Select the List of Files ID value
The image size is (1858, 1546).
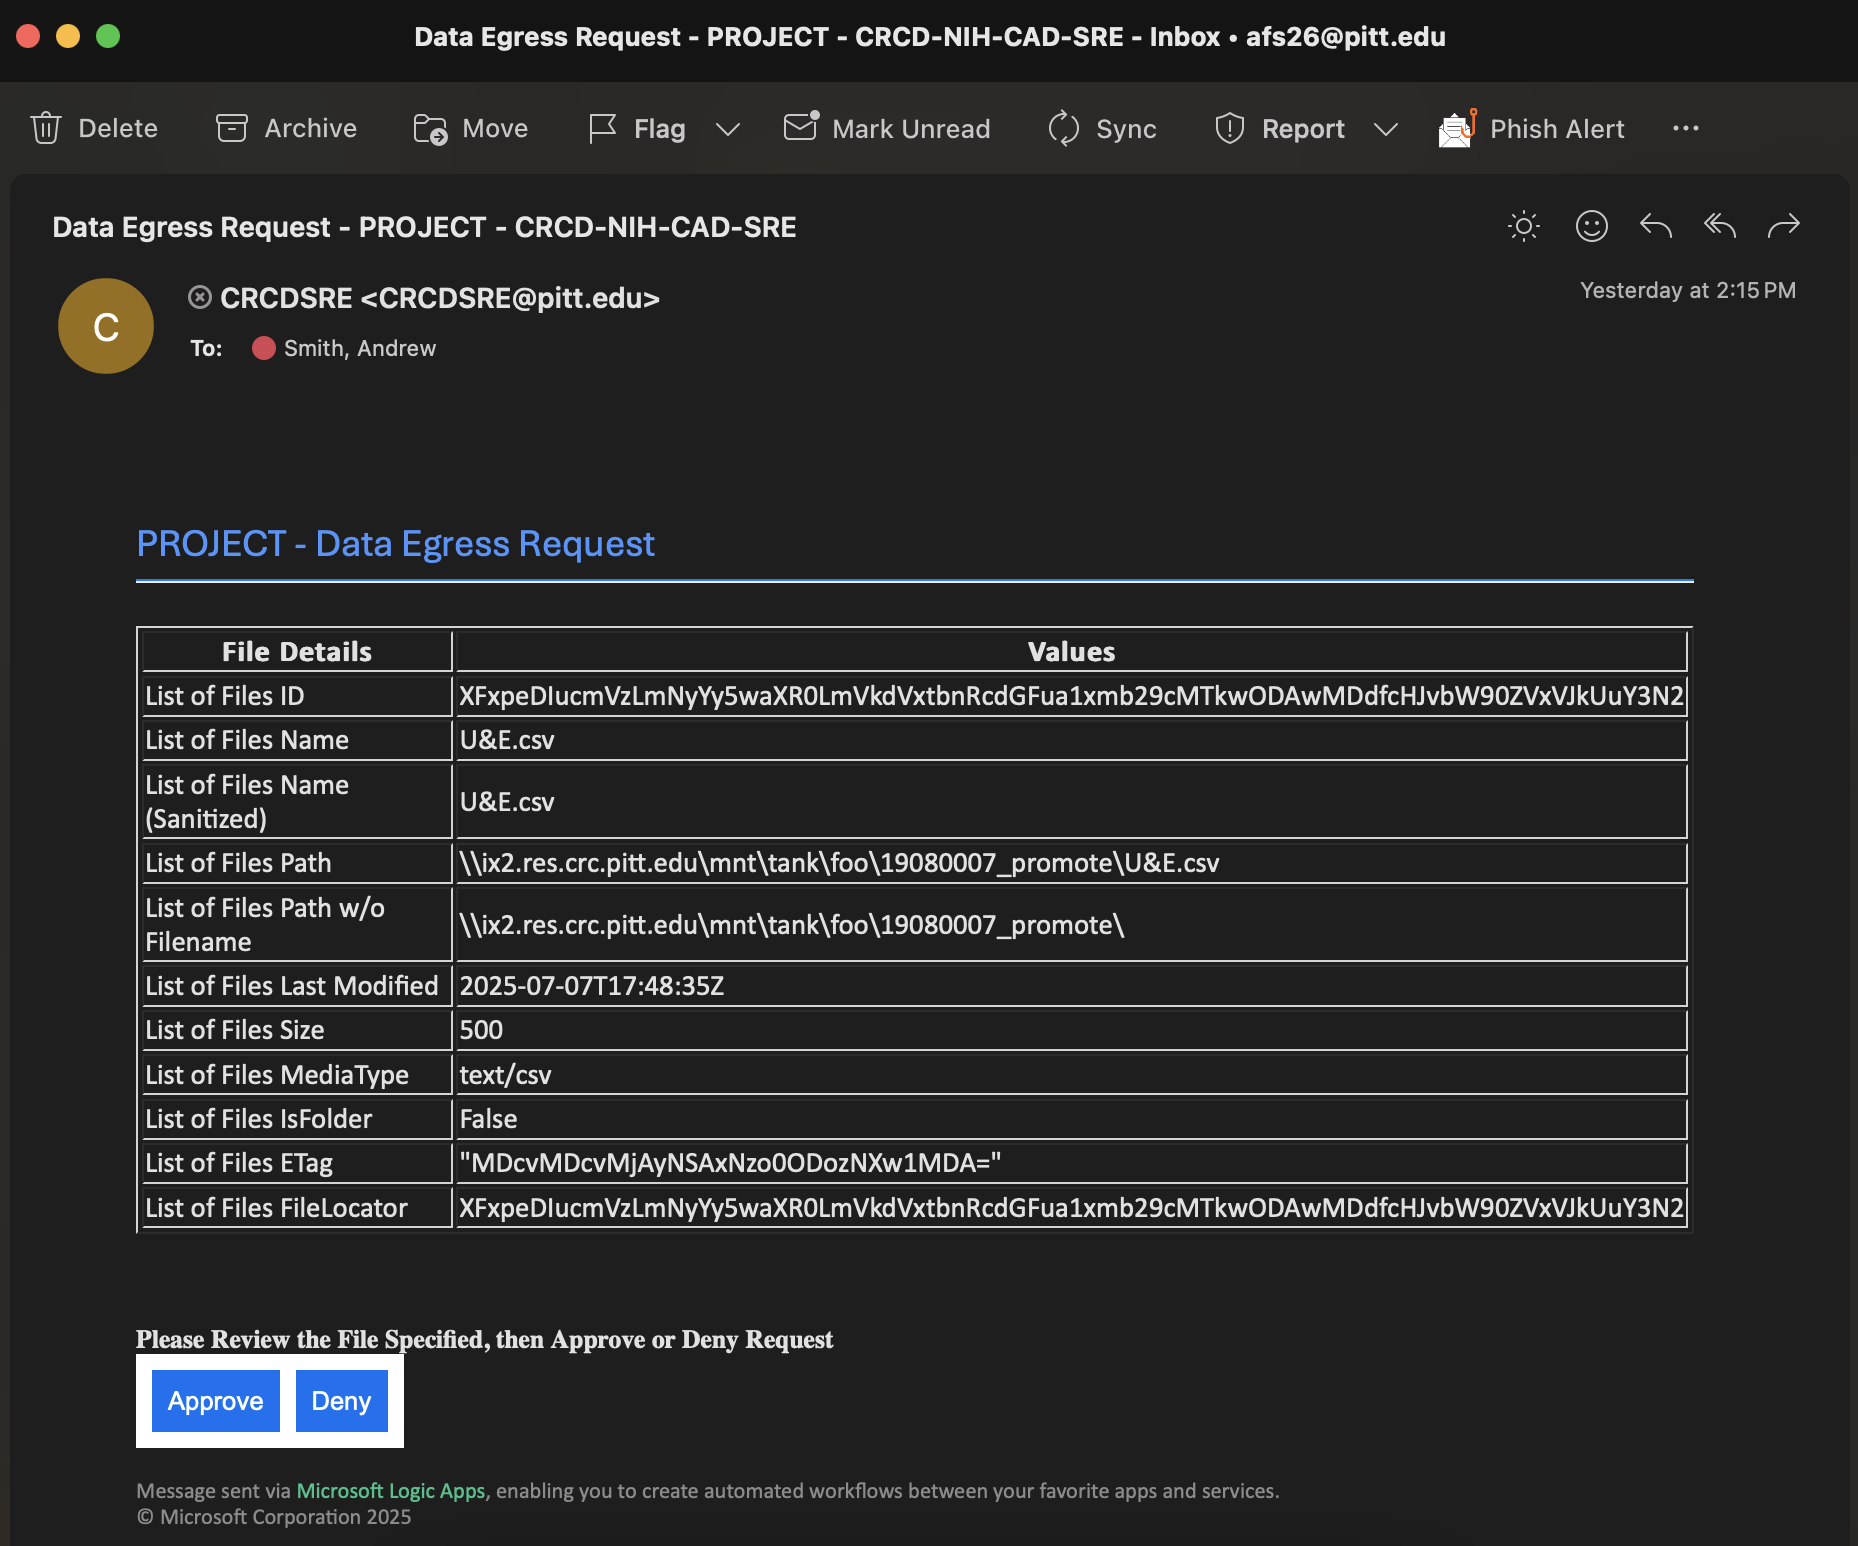[1071, 696]
